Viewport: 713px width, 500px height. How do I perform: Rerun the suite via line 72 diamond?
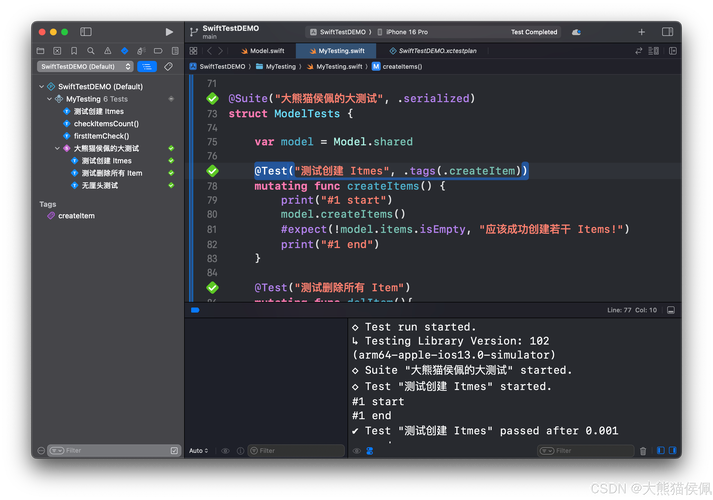[x=212, y=98]
